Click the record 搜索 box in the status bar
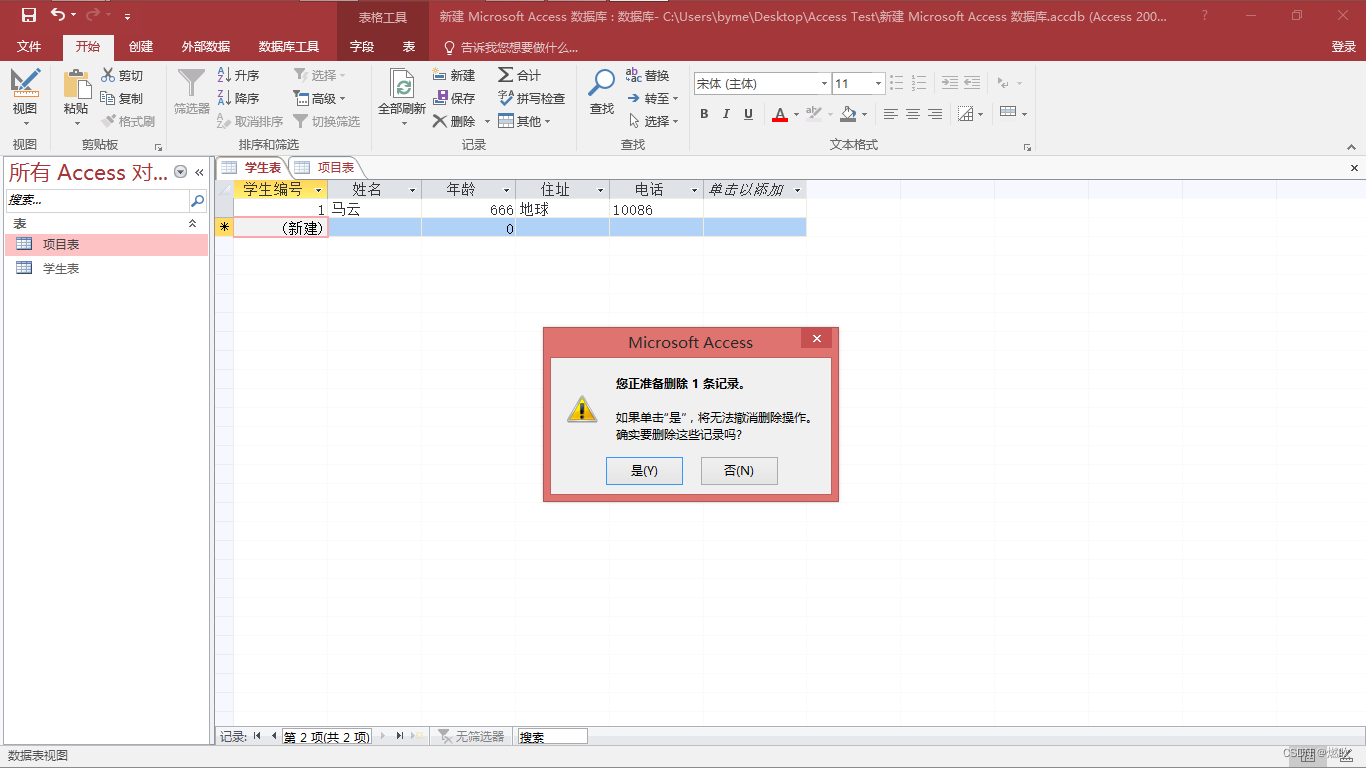The image size is (1366, 768). 552,737
